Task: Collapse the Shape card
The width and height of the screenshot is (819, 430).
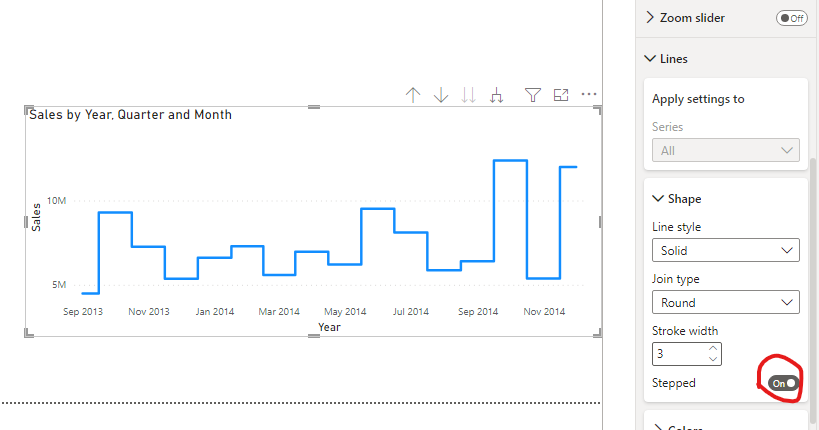Action: coord(658,199)
